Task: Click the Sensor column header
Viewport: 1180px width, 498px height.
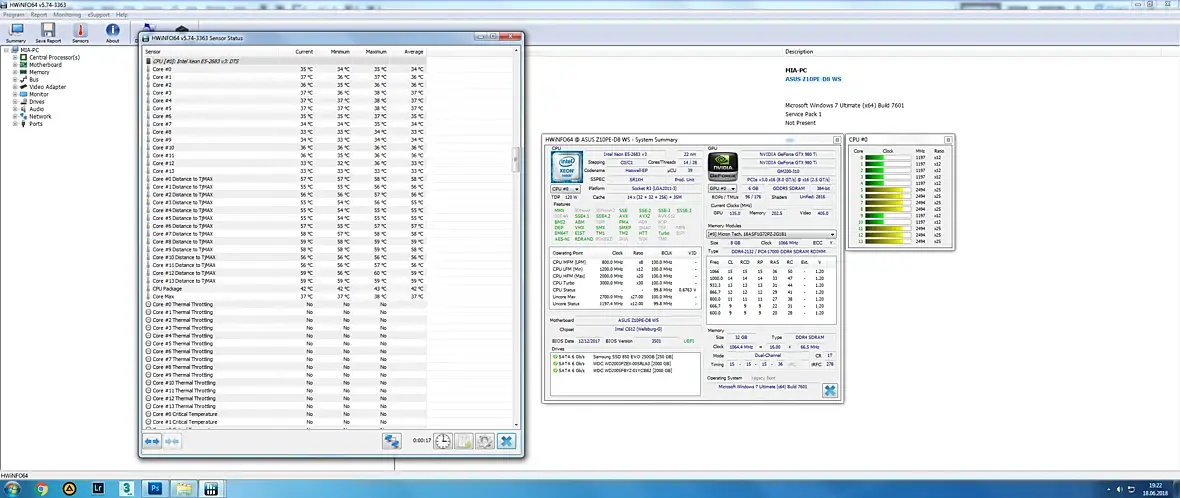Action: (x=151, y=52)
